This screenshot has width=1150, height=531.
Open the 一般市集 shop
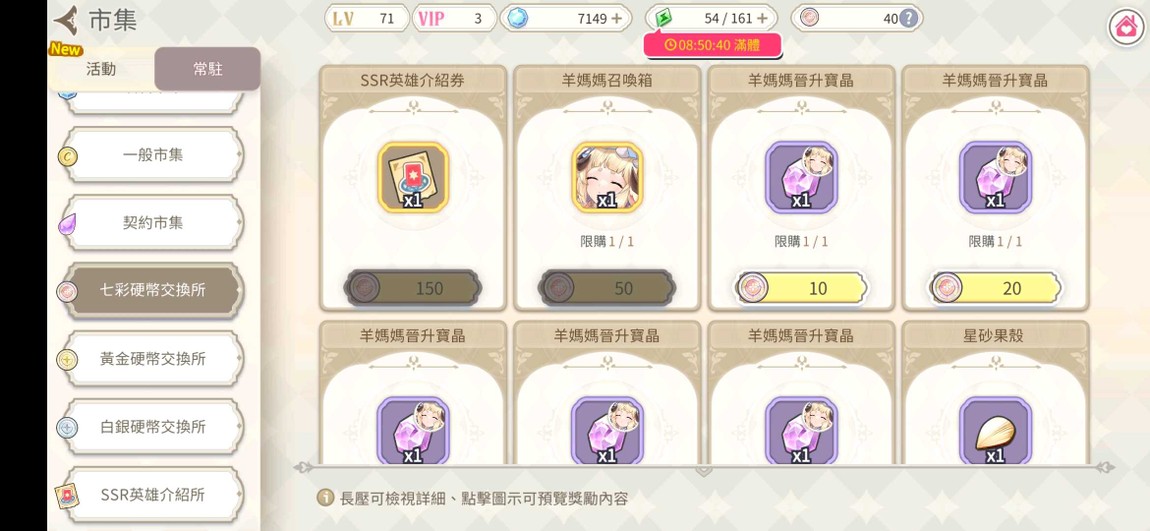click(x=153, y=155)
